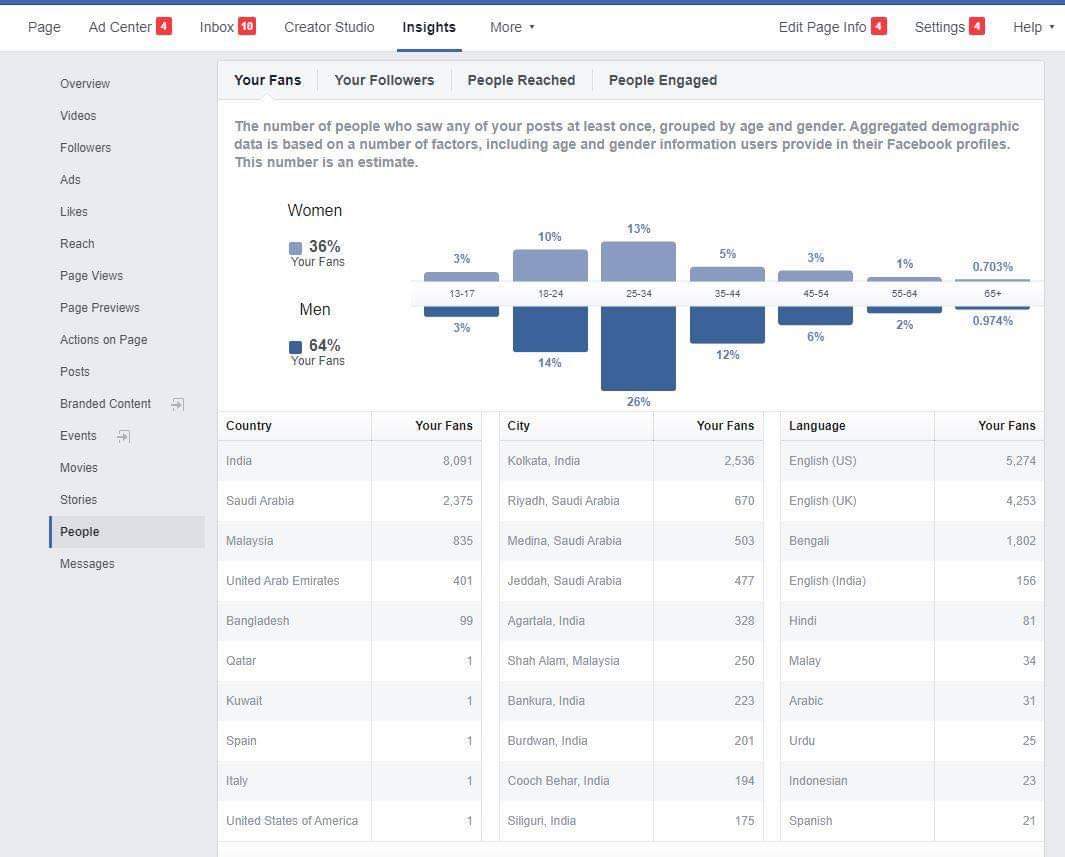Switch to the Your Followers tab
Image resolution: width=1065 pixels, height=857 pixels.
[384, 80]
